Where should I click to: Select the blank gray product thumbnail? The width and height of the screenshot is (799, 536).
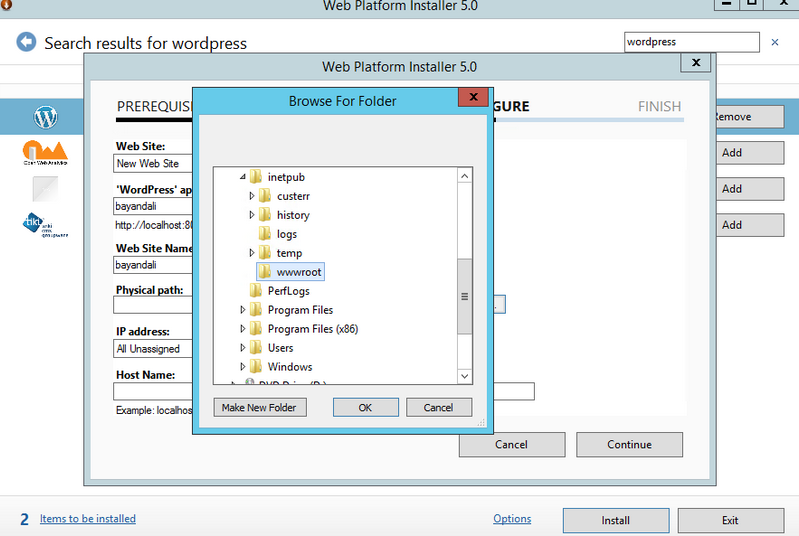coord(45,189)
